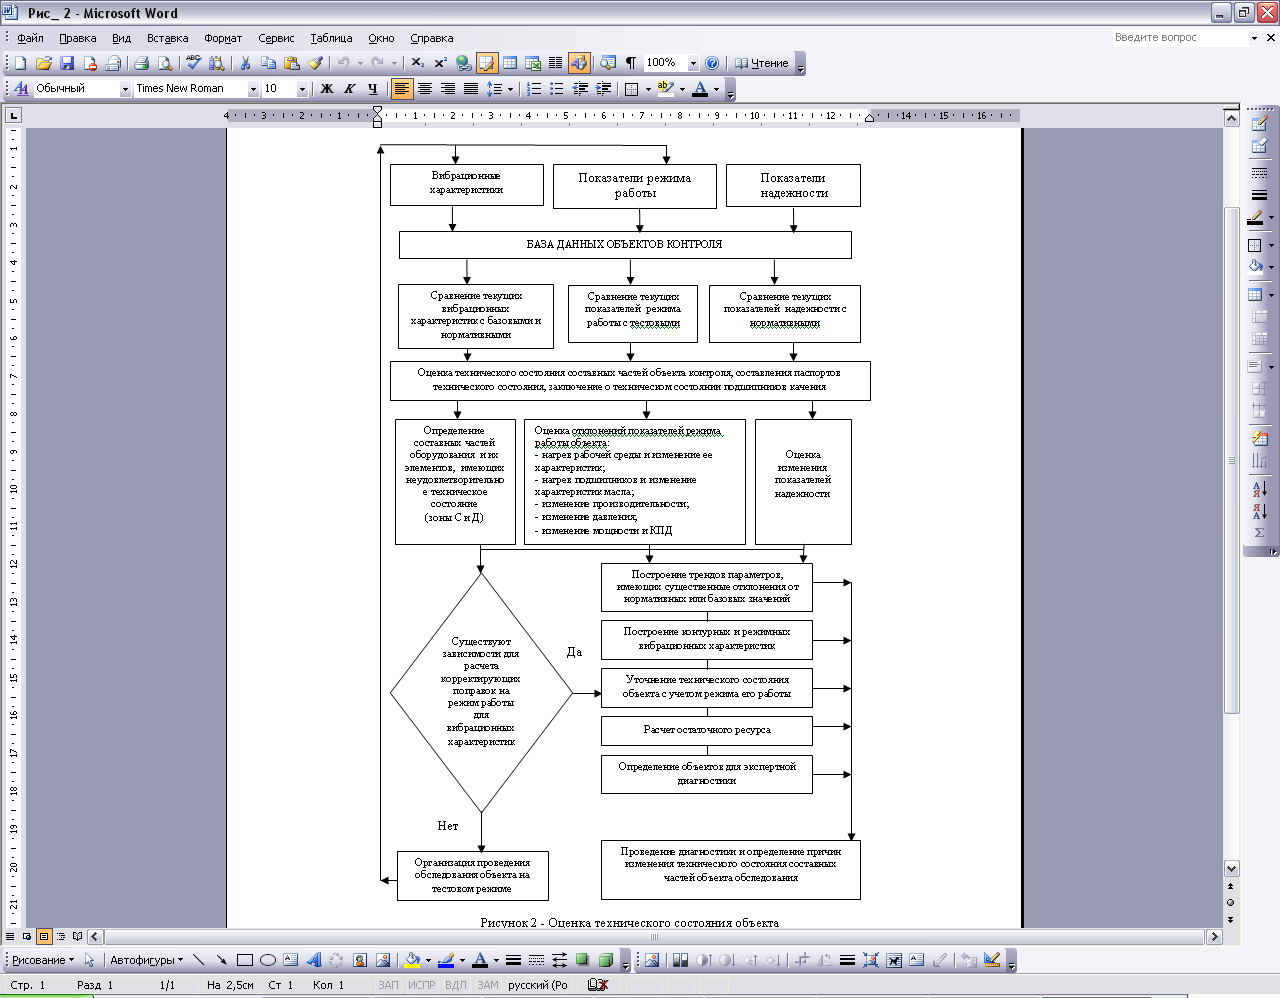Open the Times New Roman font dropdown
Image resolution: width=1280 pixels, height=998 pixels.
click(253, 89)
